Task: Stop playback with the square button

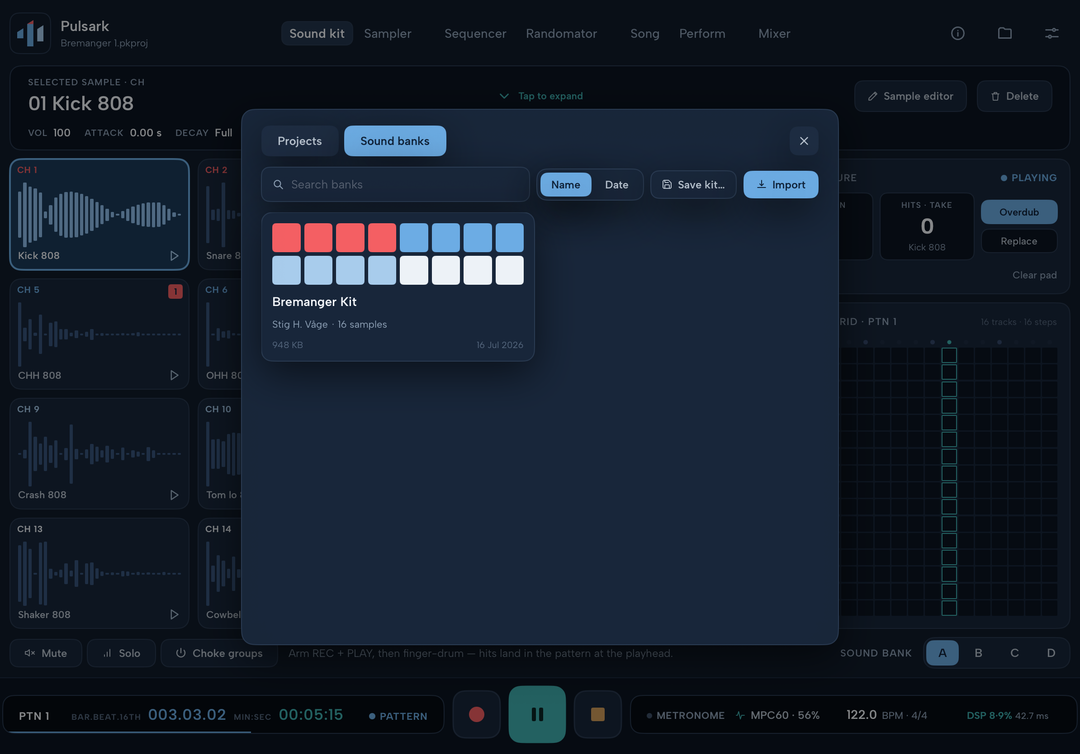Action: 598,715
